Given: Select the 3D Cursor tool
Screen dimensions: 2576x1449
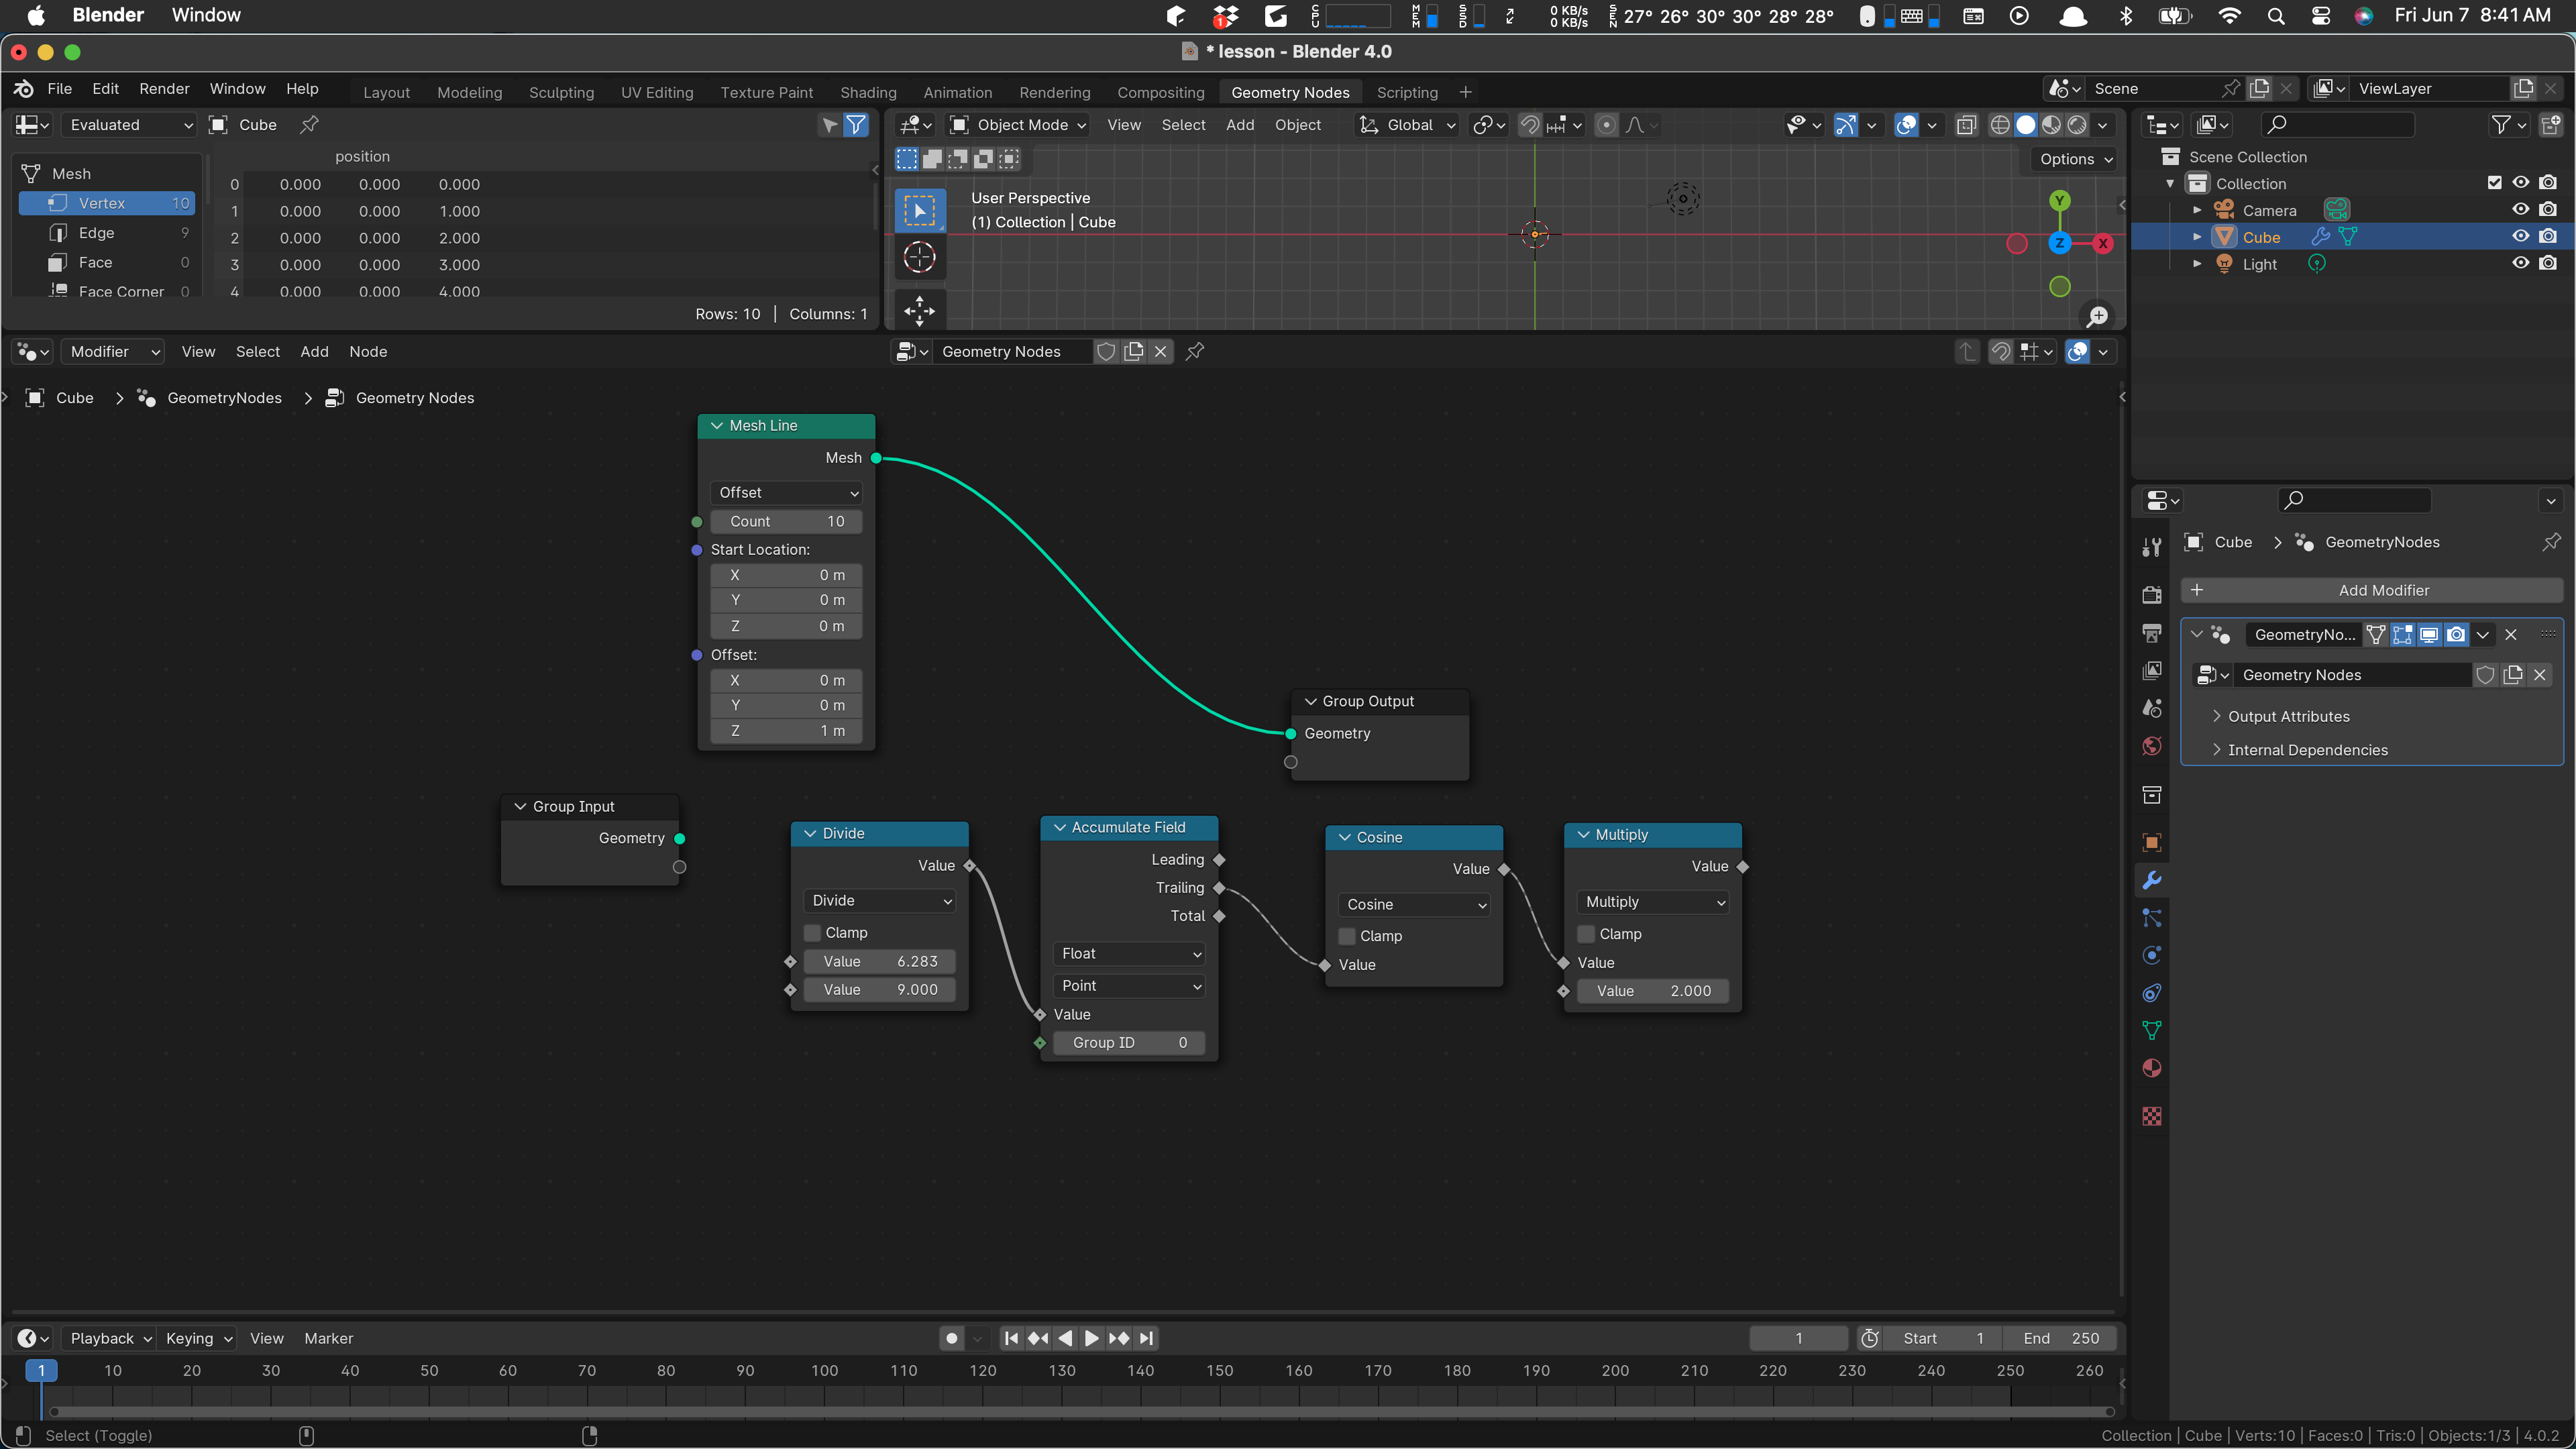Looking at the screenshot, I should point(919,258).
